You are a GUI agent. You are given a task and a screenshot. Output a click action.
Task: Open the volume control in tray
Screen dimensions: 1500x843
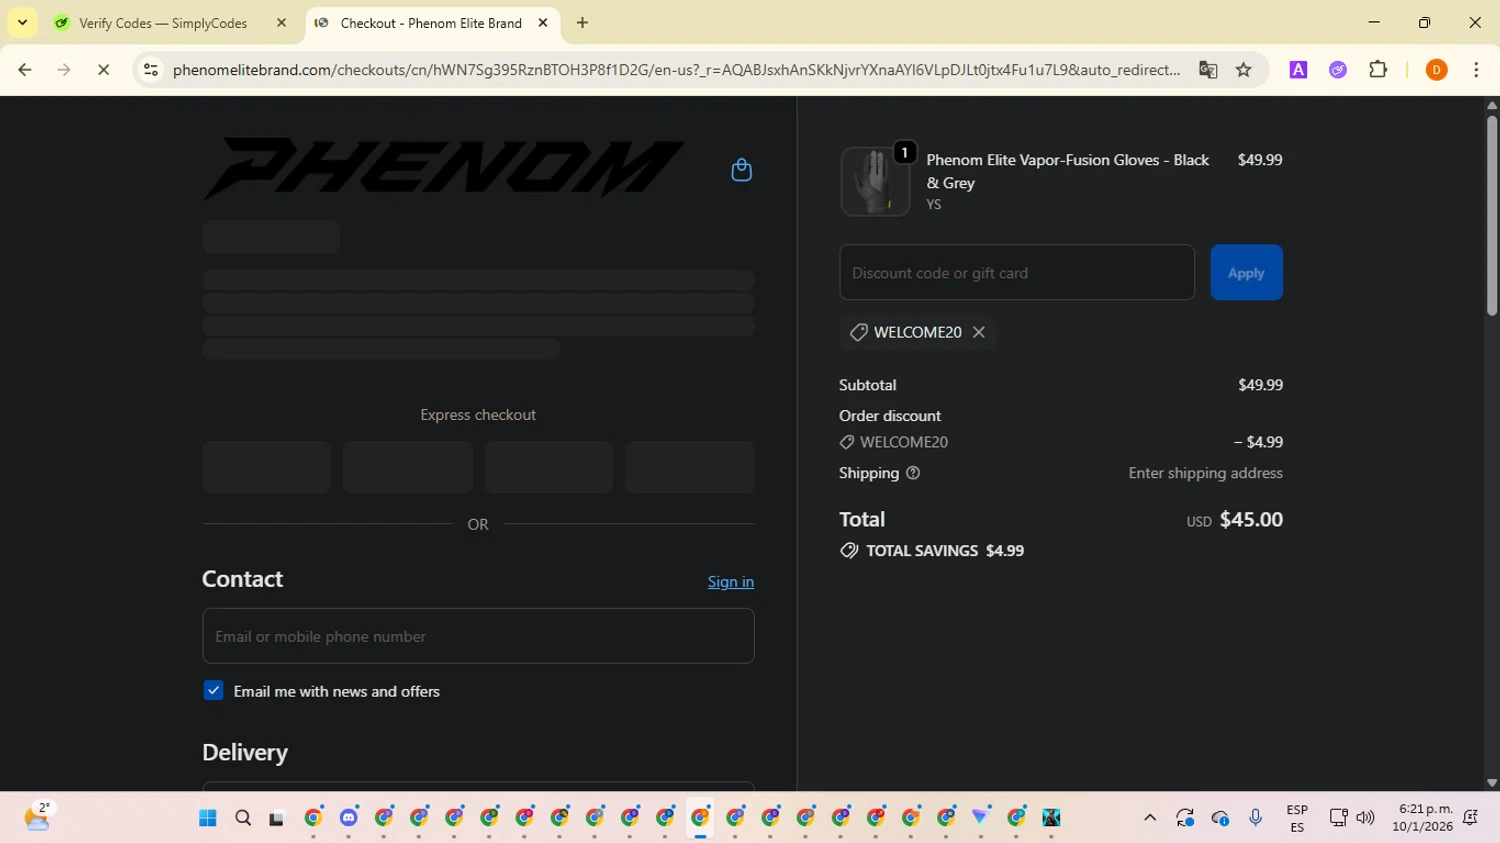tap(1366, 818)
